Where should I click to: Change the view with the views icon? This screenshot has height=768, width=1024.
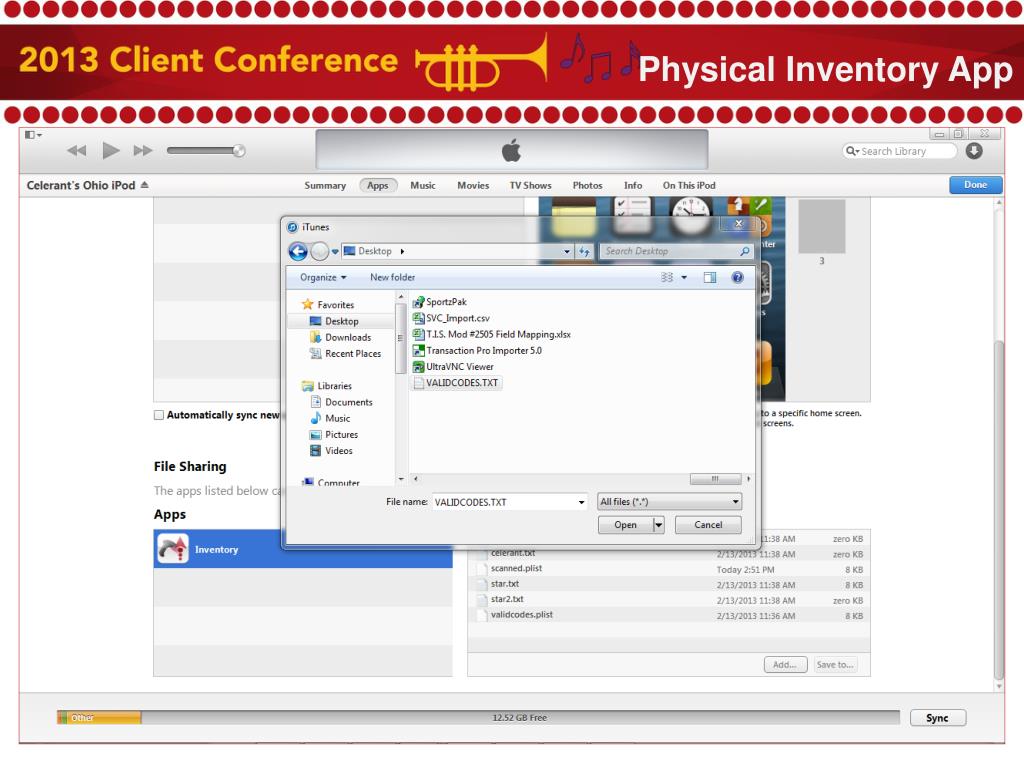coord(667,278)
